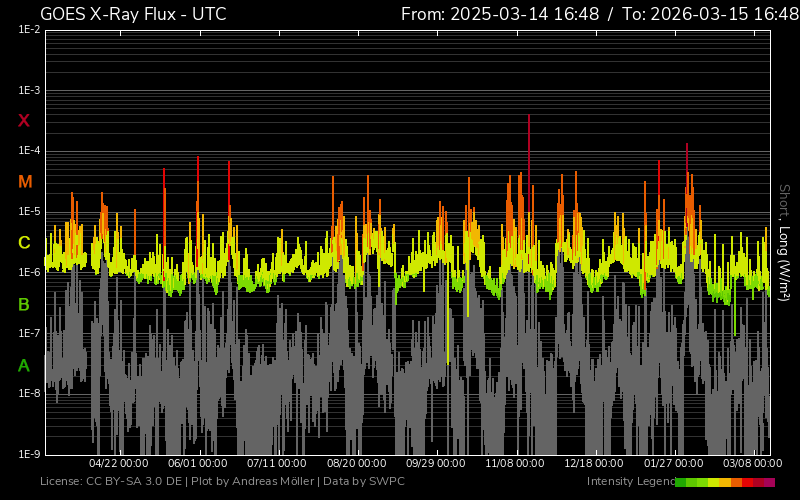Viewport: 800px width, 500px height.
Task: Click the GOES X-Ray Flux - UTC title
Action: point(133,14)
